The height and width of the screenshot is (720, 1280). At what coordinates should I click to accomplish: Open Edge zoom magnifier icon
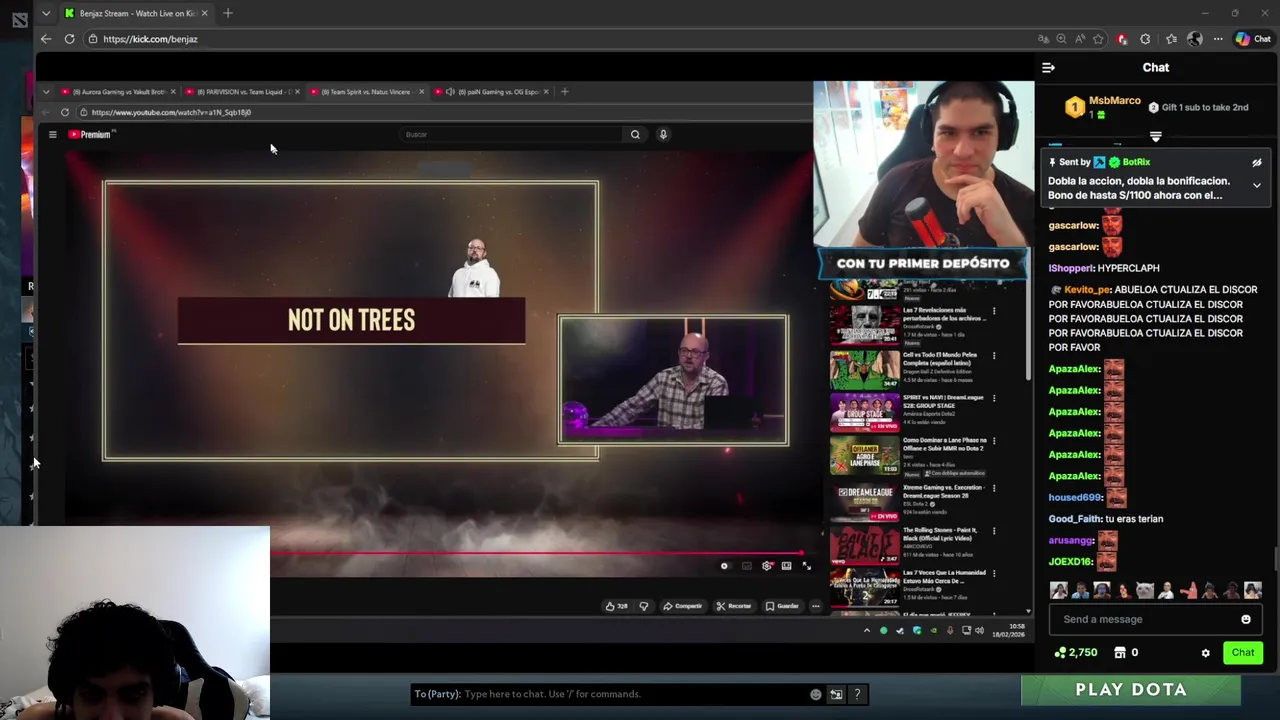1061,39
